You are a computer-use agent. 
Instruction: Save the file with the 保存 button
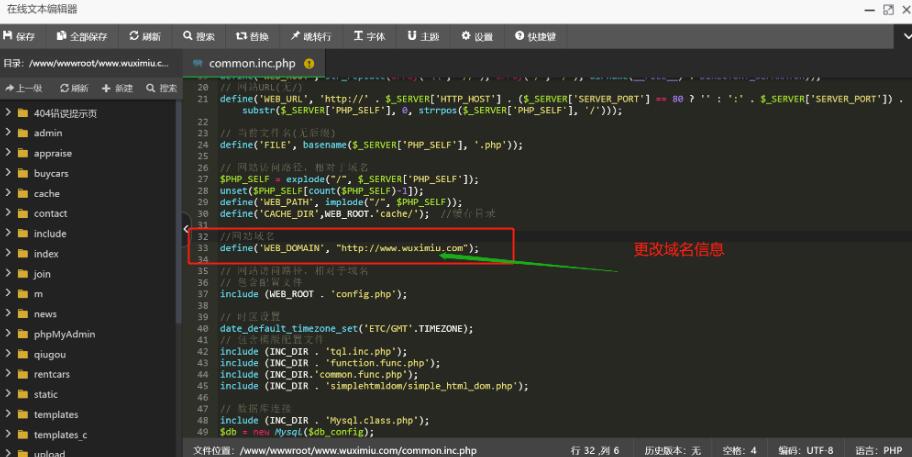click(x=19, y=36)
